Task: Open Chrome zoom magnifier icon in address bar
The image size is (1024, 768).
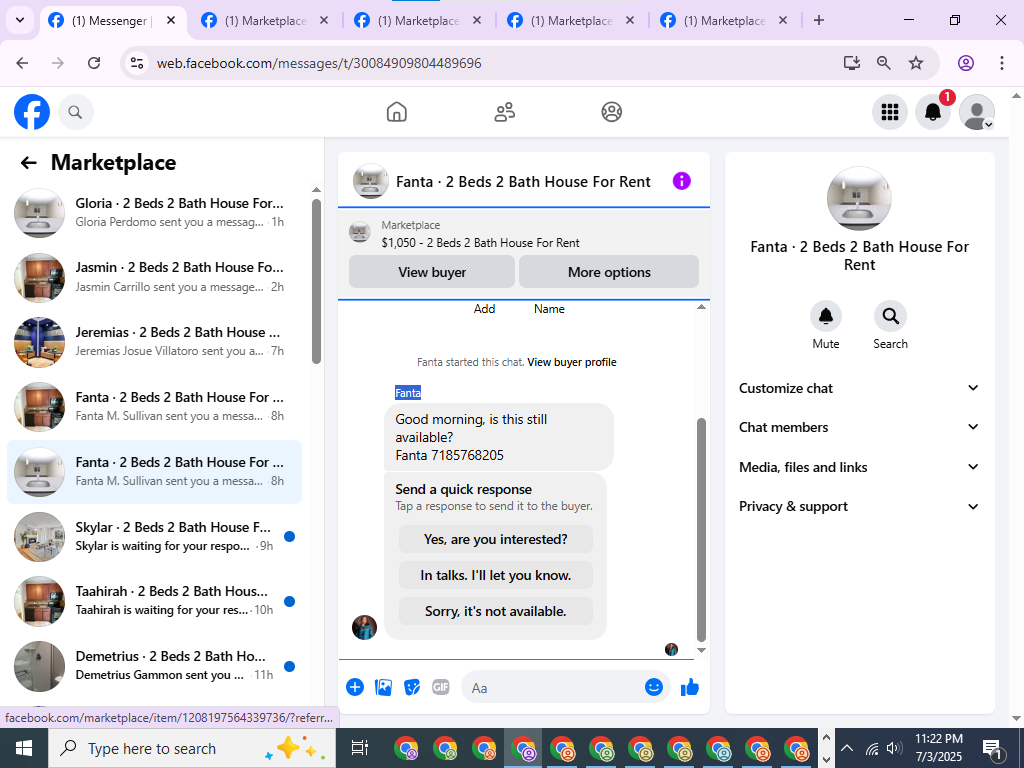Action: click(x=884, y=63)
